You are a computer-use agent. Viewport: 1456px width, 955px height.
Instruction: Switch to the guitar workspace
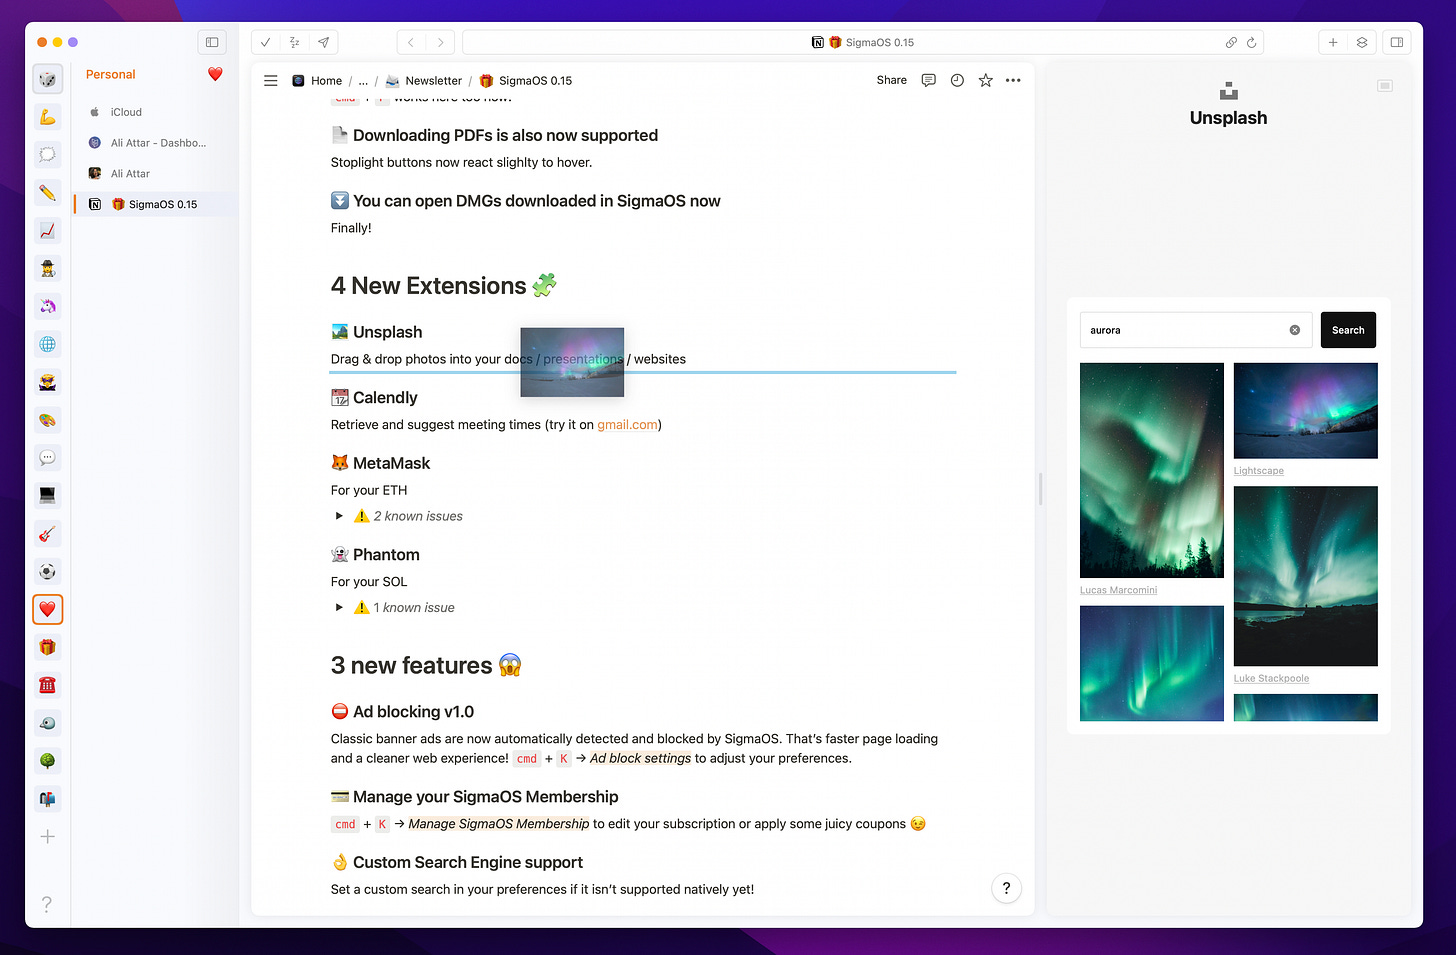point(47,533)
